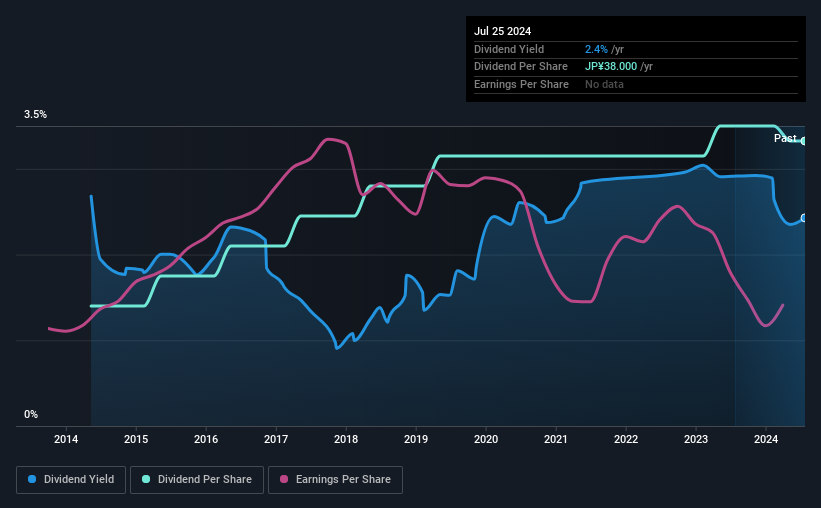This screenshot has width=821, height=508.
Task: Click the blue Dividend Yield endpoint marker
Action: [x=804, y=218]
